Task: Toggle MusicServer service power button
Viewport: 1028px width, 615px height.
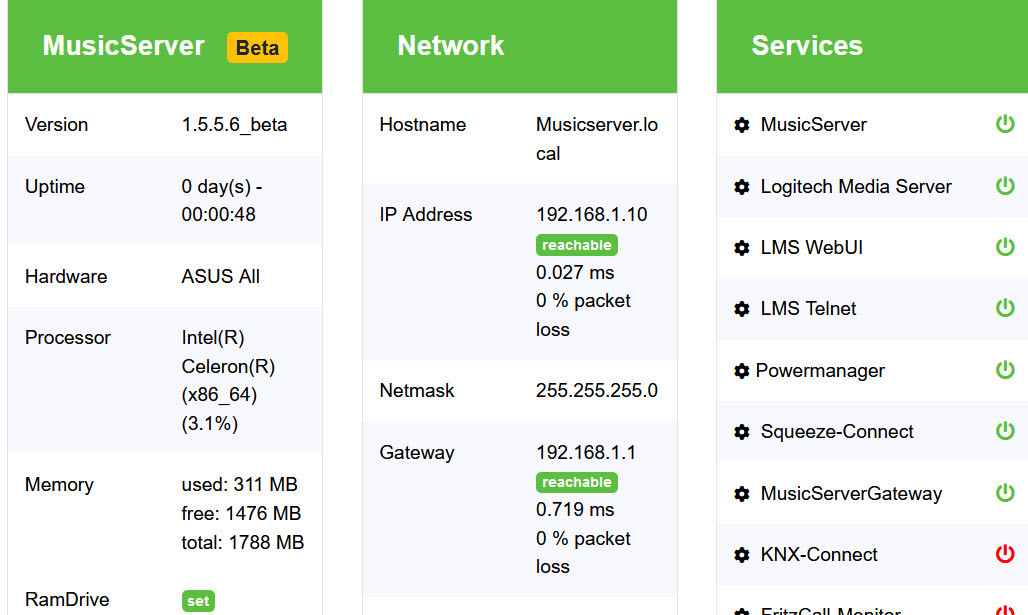Action: point(1005,124)
